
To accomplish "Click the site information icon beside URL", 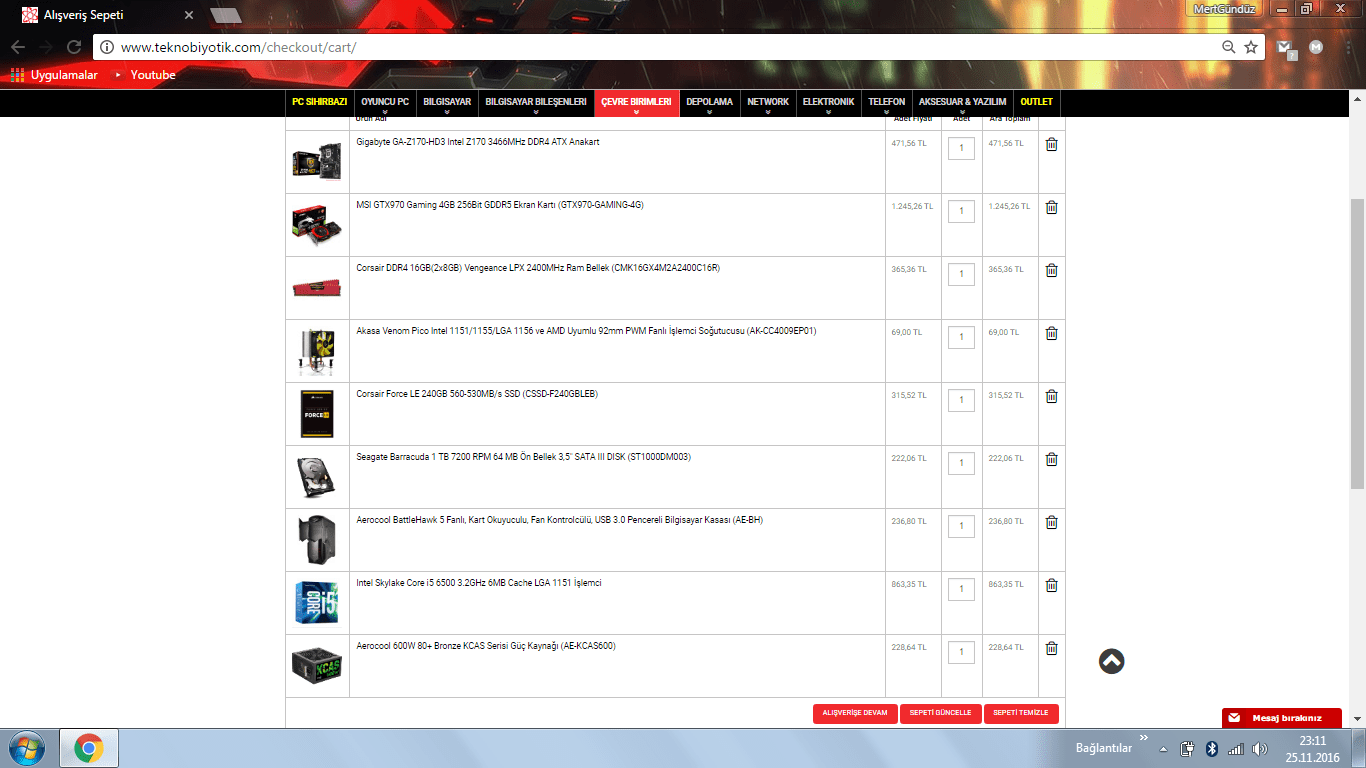I will (x=107, y=47).
